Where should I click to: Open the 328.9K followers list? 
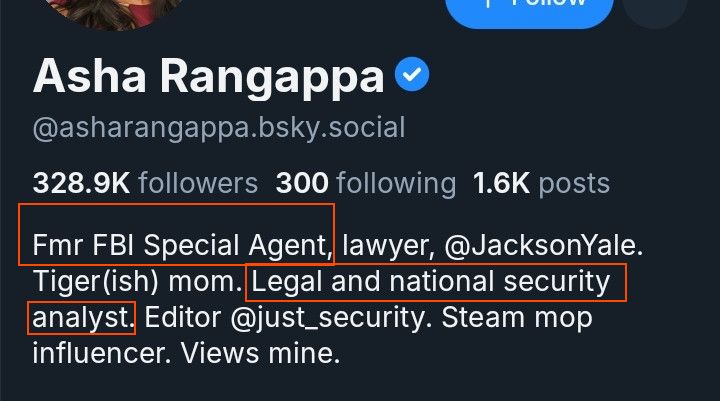point(145,183)
